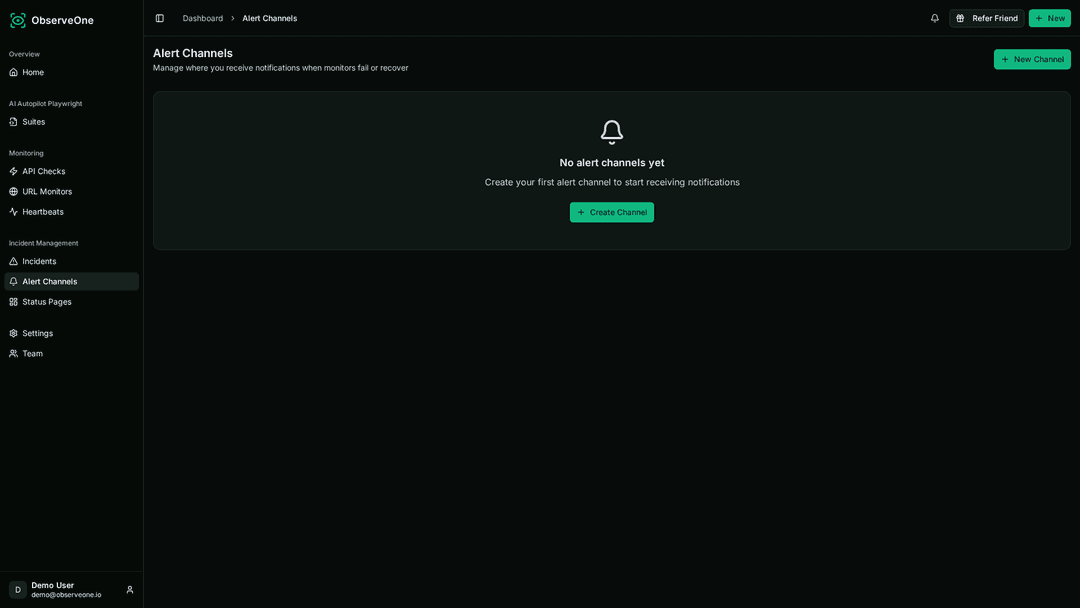The width and height of the screenshot is (1080, 608).
Task: Click the Create Channel button
Action: [x=612, y=212]
